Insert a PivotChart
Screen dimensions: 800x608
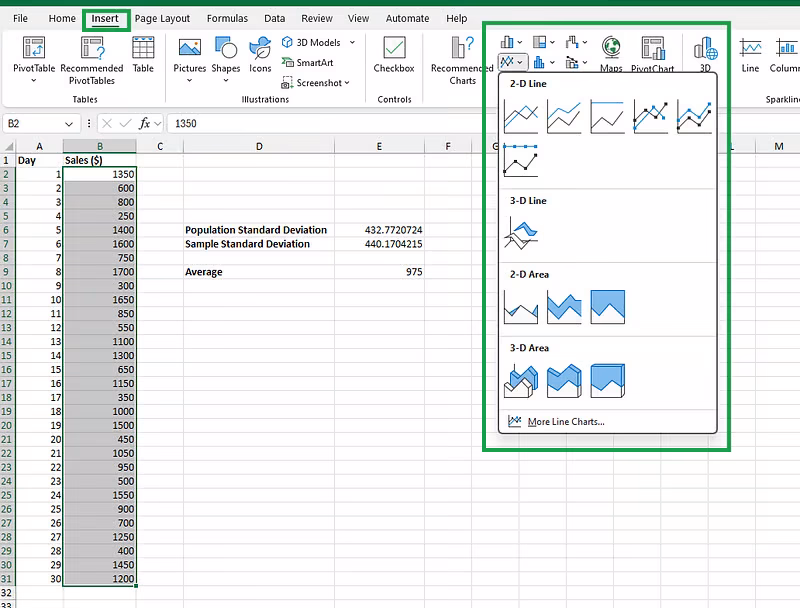pos(652,48)
